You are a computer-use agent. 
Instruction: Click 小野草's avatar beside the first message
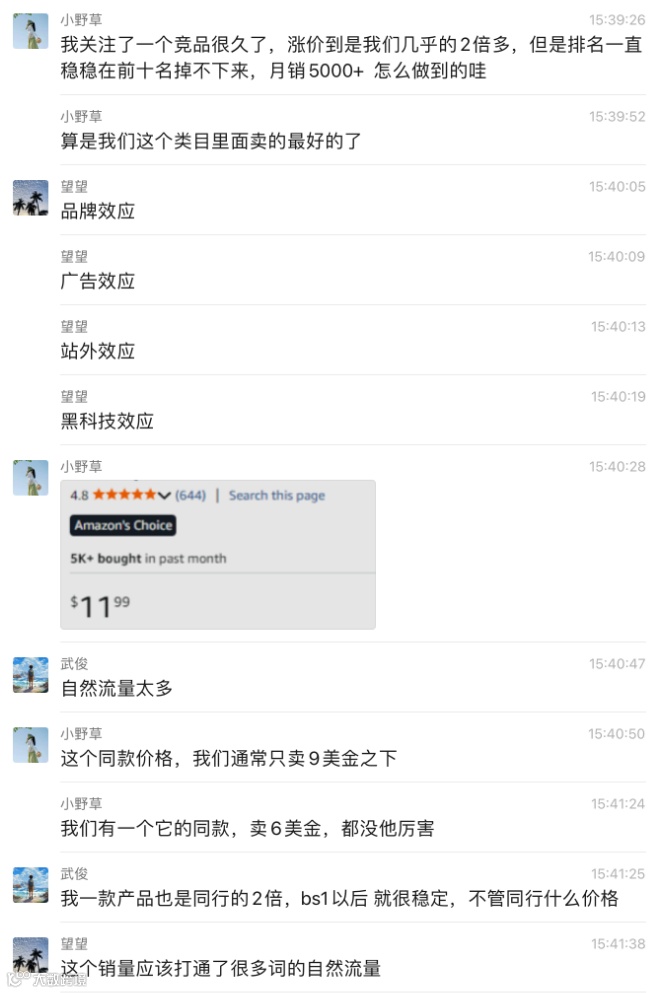(x=30, y=31)
